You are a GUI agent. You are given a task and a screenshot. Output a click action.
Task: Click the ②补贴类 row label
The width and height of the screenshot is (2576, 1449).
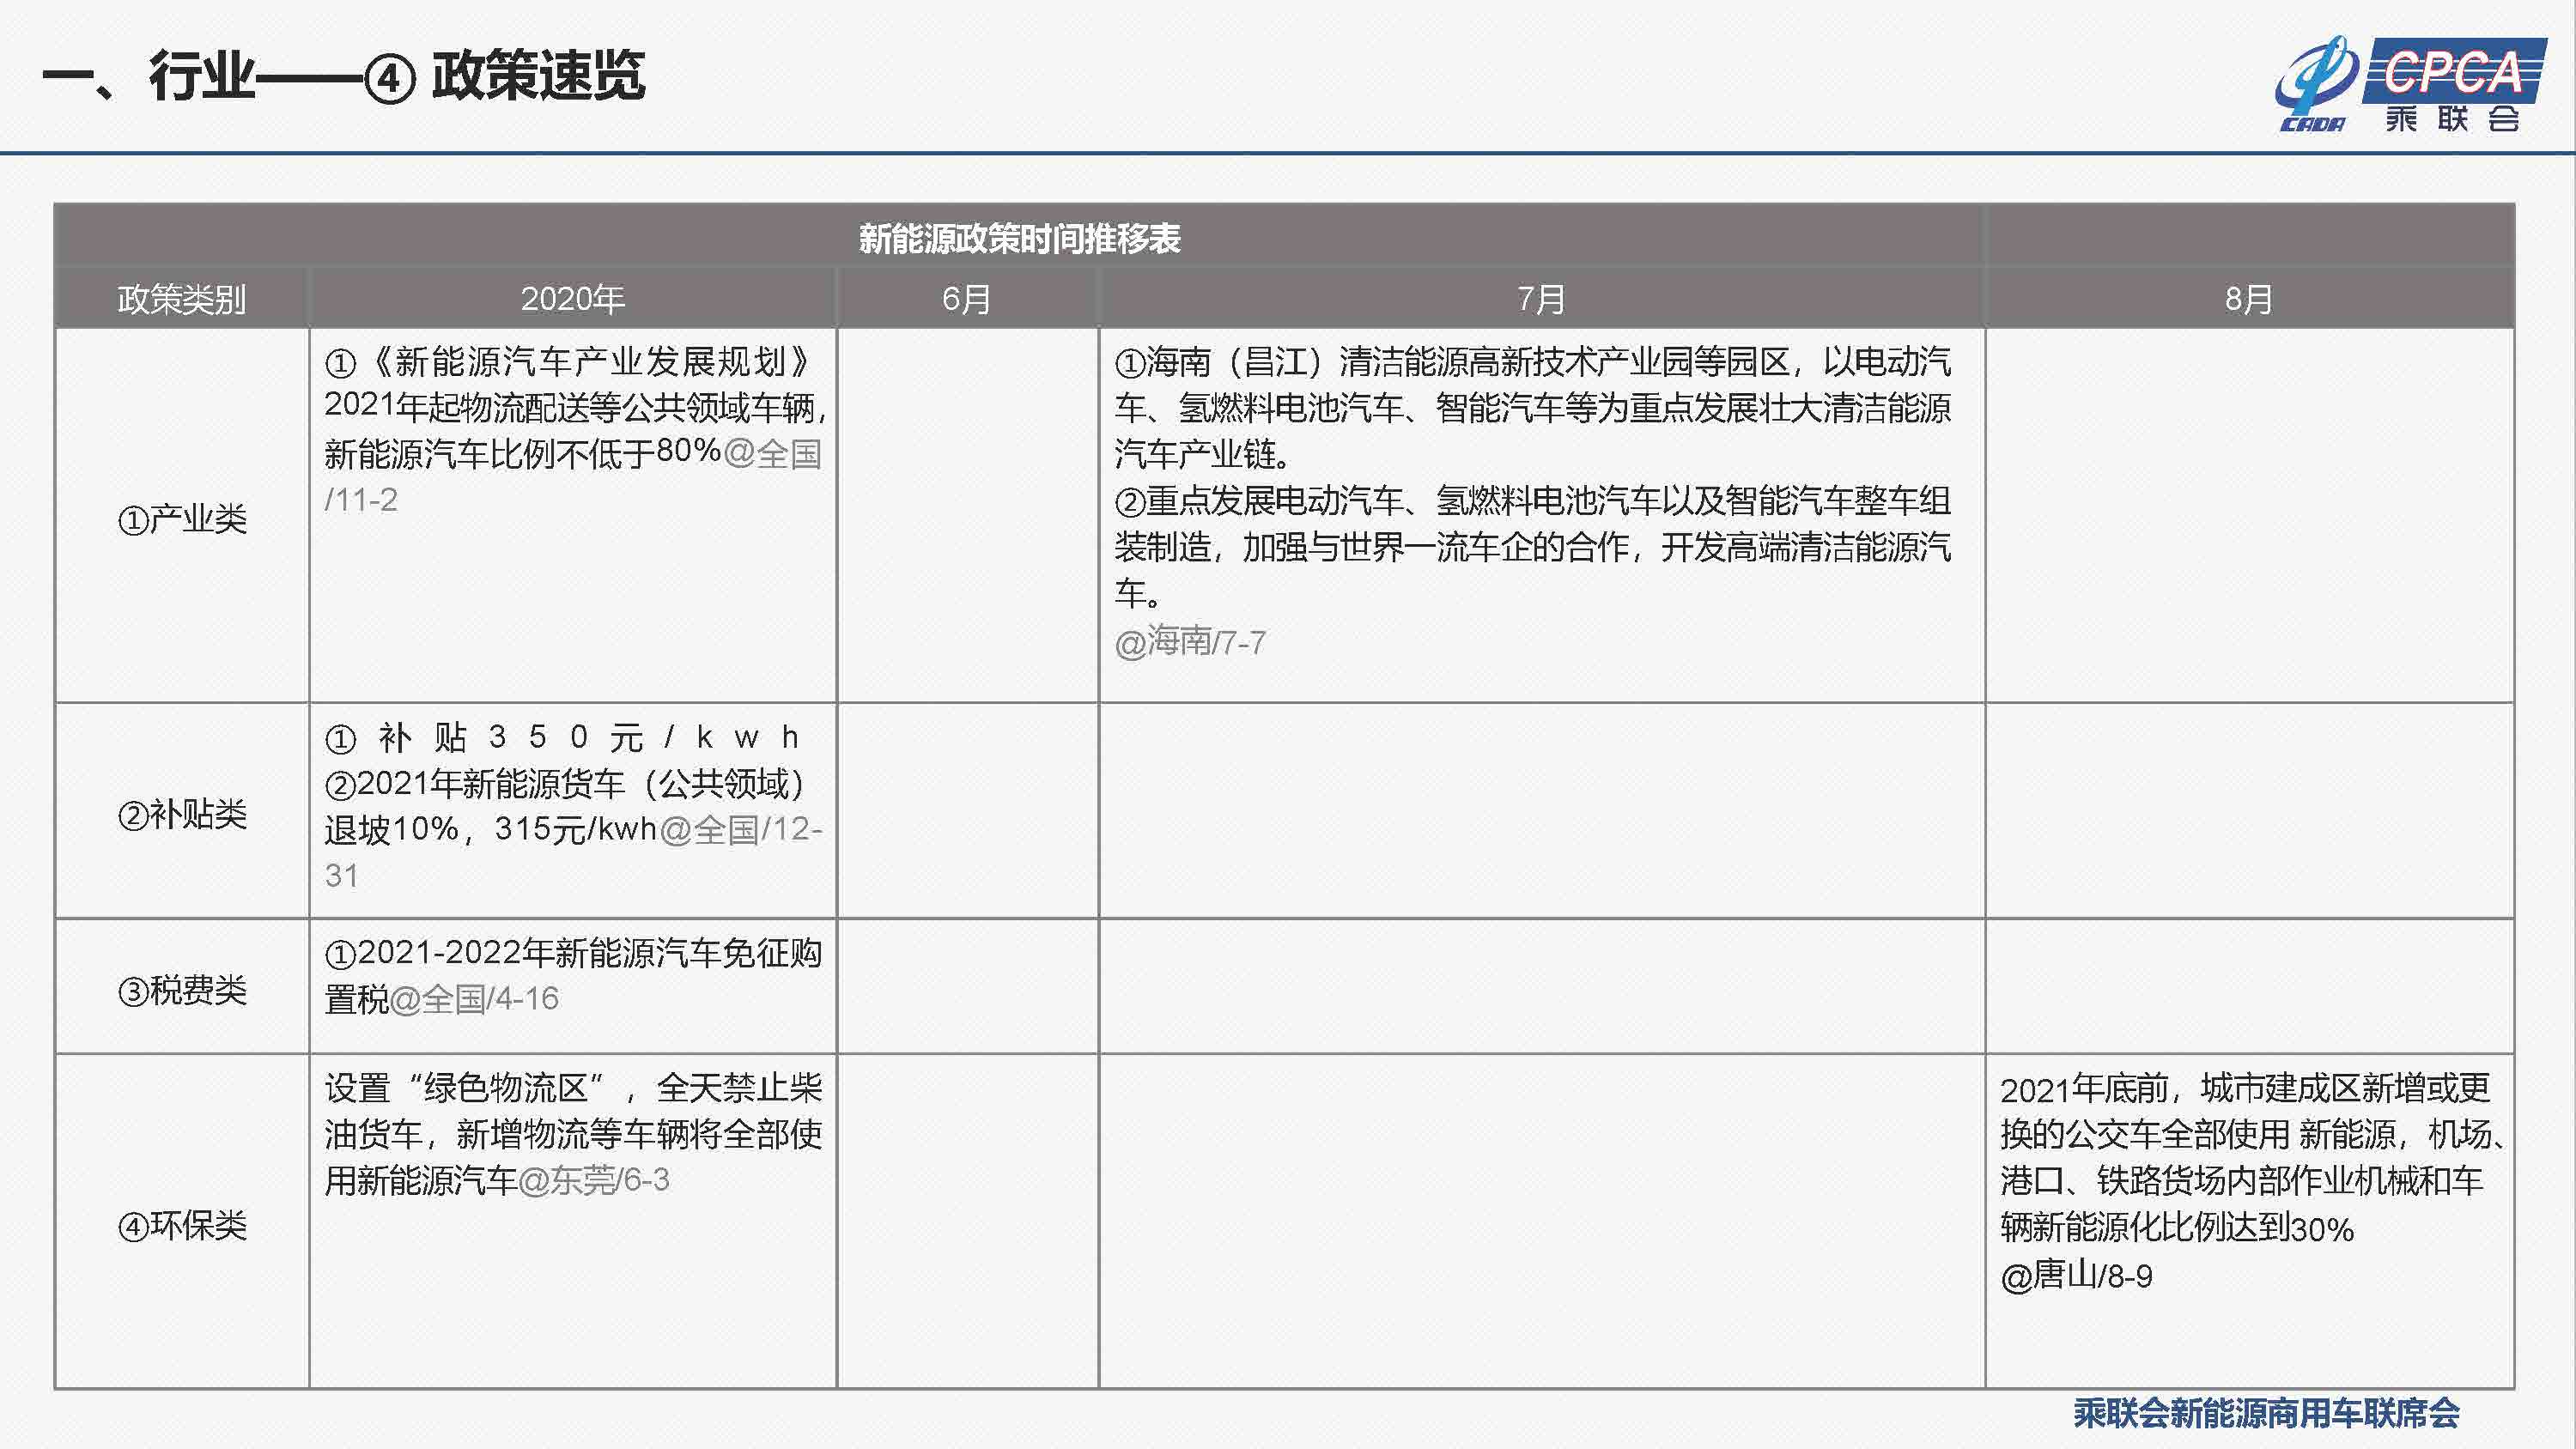[182, 814]
